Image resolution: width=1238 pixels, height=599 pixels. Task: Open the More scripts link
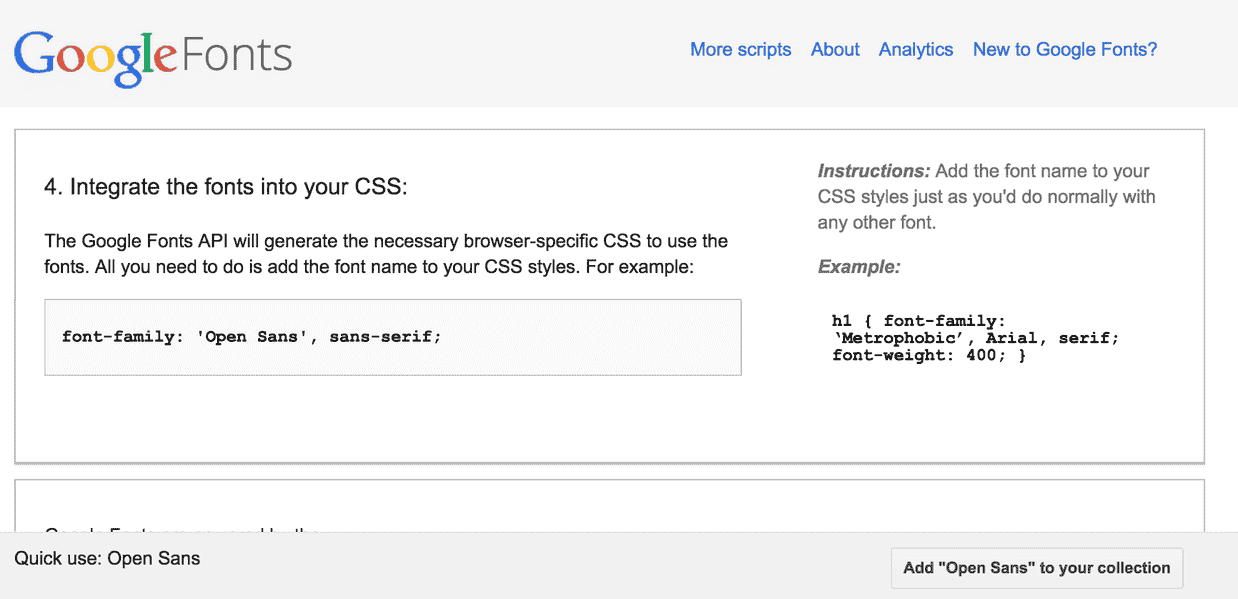740,49
